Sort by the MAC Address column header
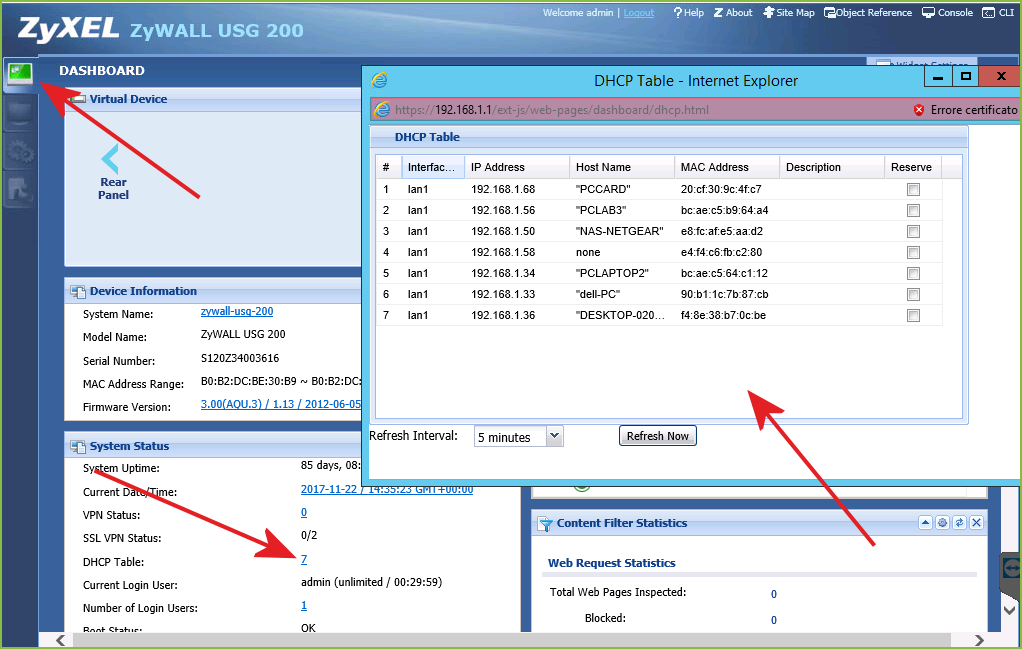Screen dimensions: 1022x649 (727, 167)
